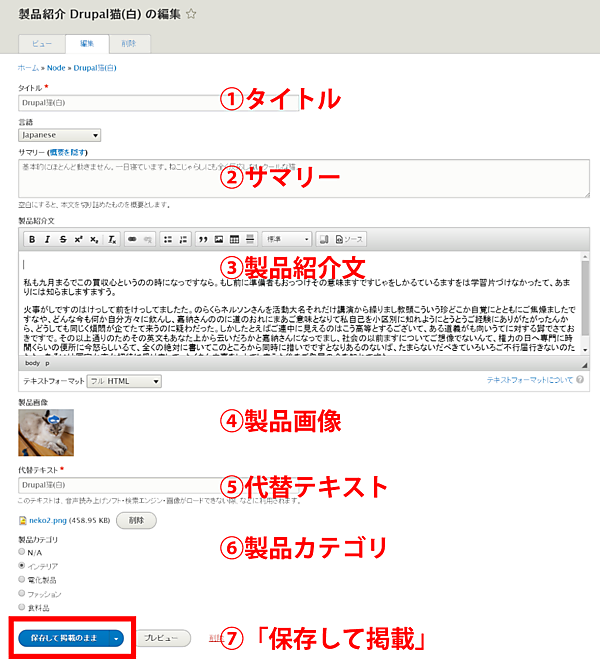Insert a horizontal line
This screenshot has width=600, height=659.
(x=250, y=239)
